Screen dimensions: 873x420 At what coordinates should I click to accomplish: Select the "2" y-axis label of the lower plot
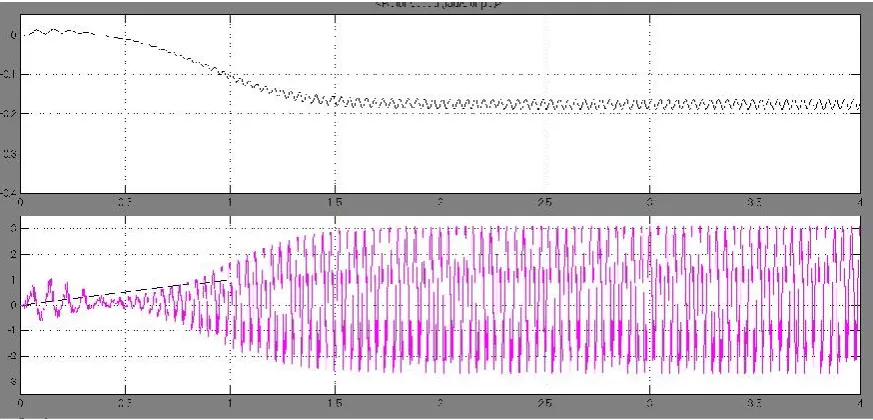(14, 254)
